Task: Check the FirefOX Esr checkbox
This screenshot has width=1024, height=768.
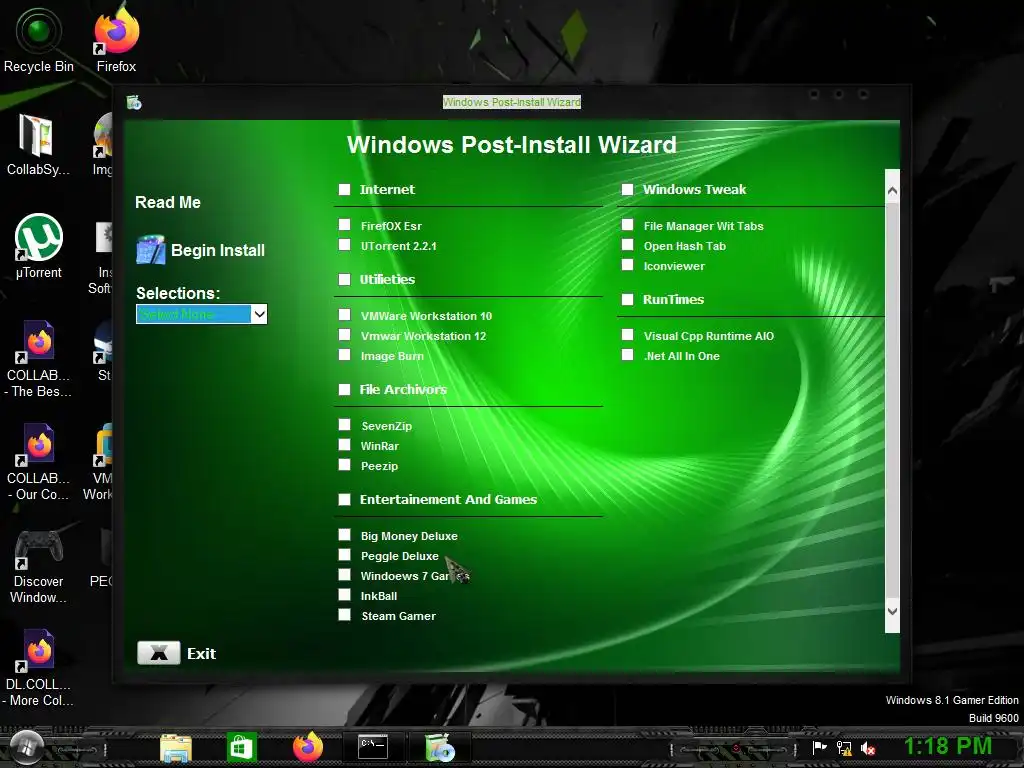Action: pos(344,225)
